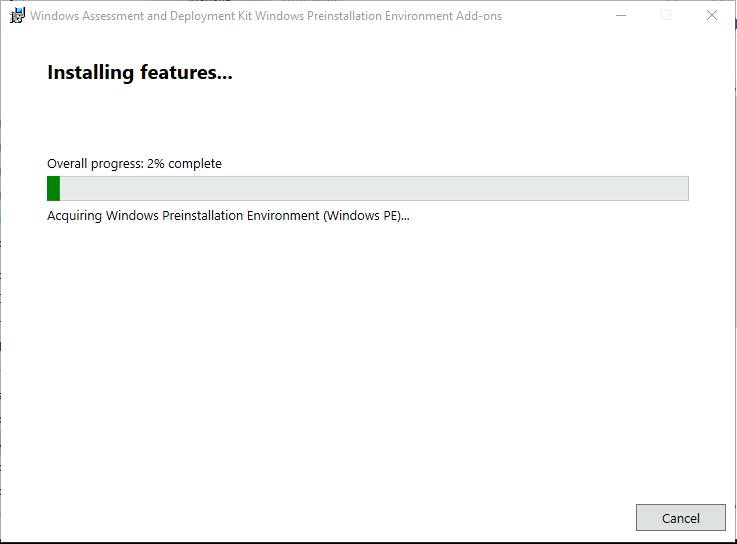Close the Add-ons installer window
The image size is (737, 544).
pyautogui.click(x=712, y=16)
